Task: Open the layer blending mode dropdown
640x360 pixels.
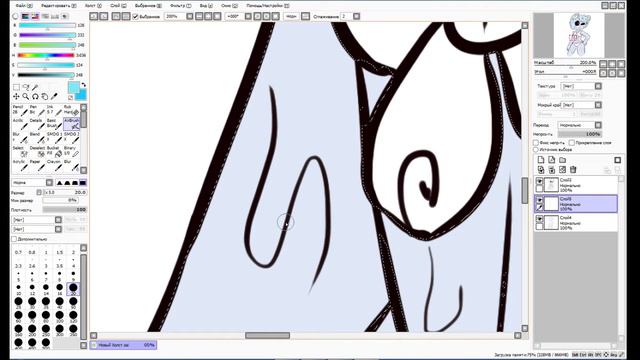Action: pos(598,125)
